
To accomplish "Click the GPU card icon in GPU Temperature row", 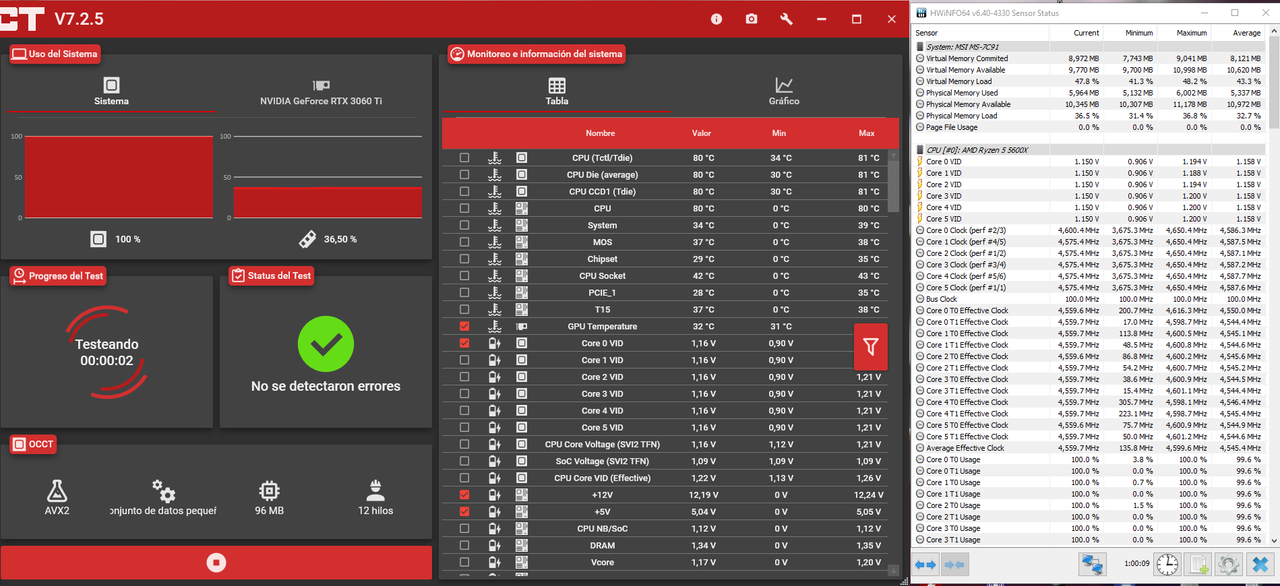I will tap(521, 326).
